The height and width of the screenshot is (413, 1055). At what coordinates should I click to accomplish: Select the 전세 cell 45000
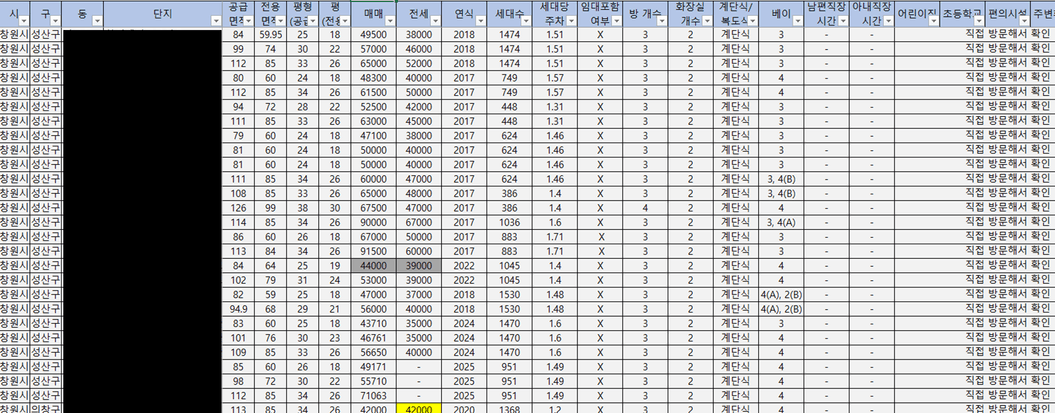[419, 121]
